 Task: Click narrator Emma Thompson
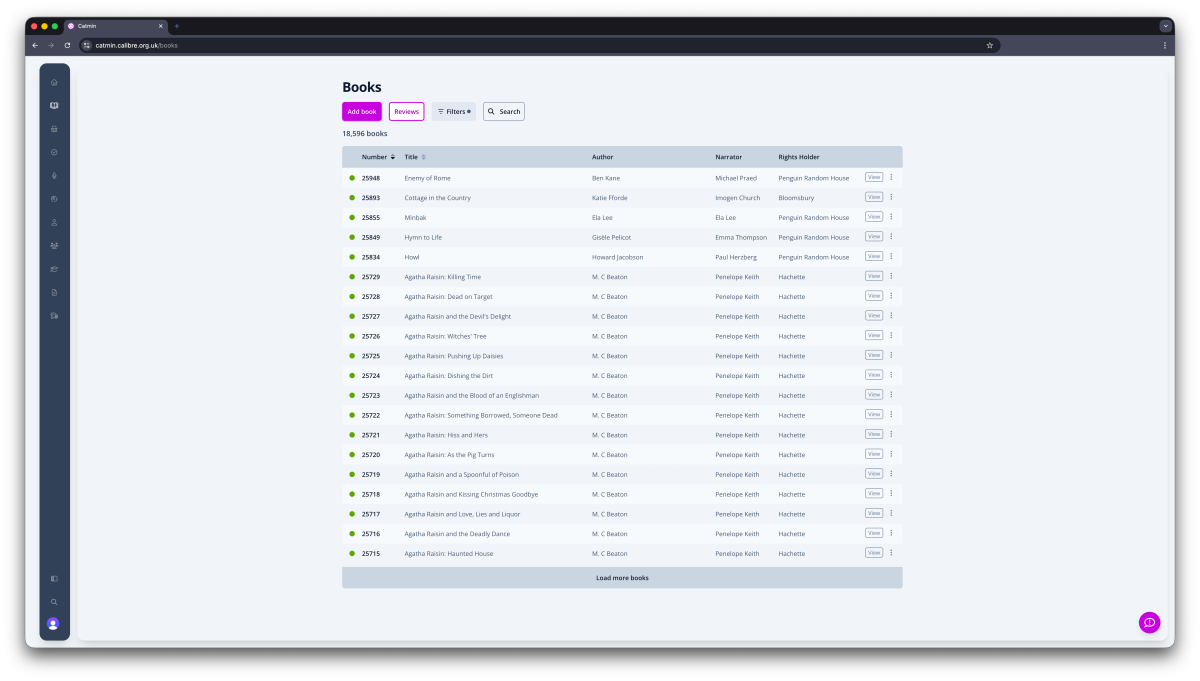pos(741,237)
